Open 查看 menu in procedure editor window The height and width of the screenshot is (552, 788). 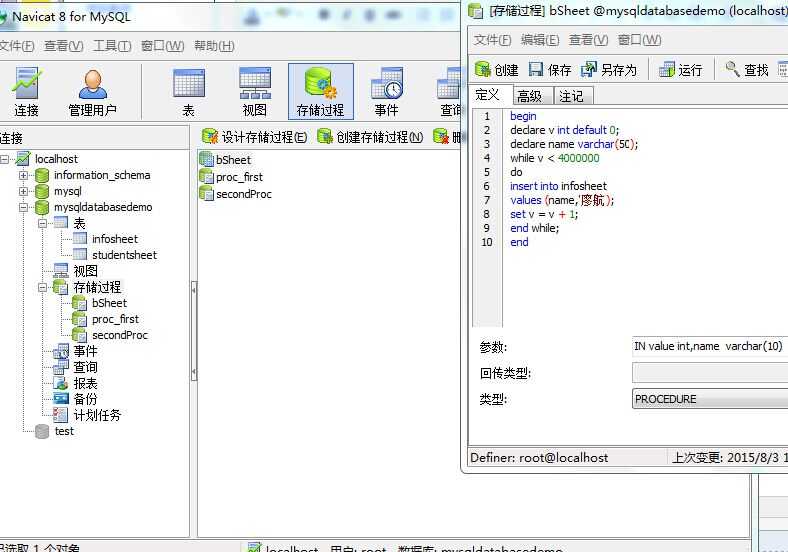(588, 40)
